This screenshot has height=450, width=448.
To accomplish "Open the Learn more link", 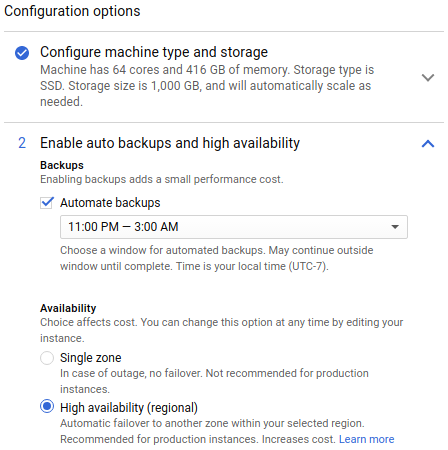I will pos(366,439).
